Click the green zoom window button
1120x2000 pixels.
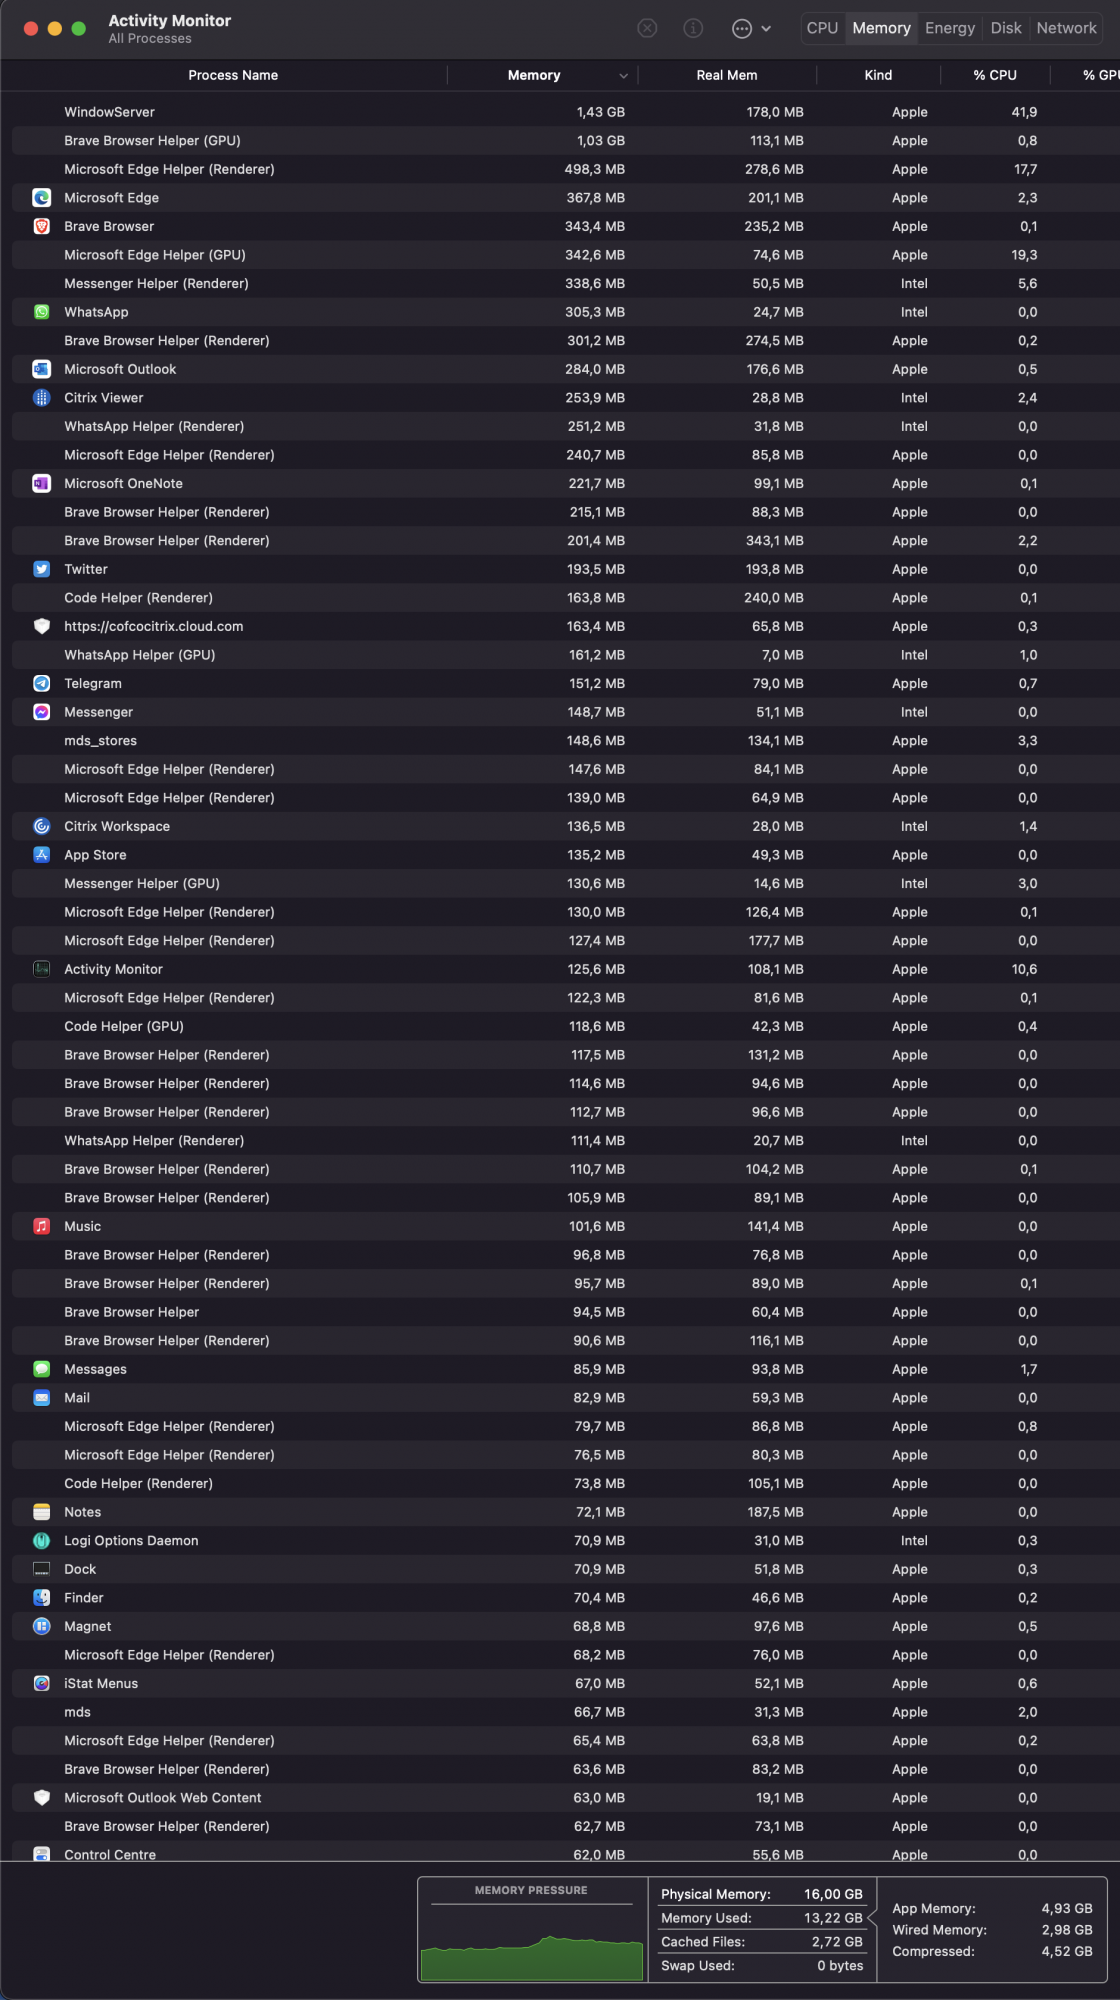(x=79, y=28)
